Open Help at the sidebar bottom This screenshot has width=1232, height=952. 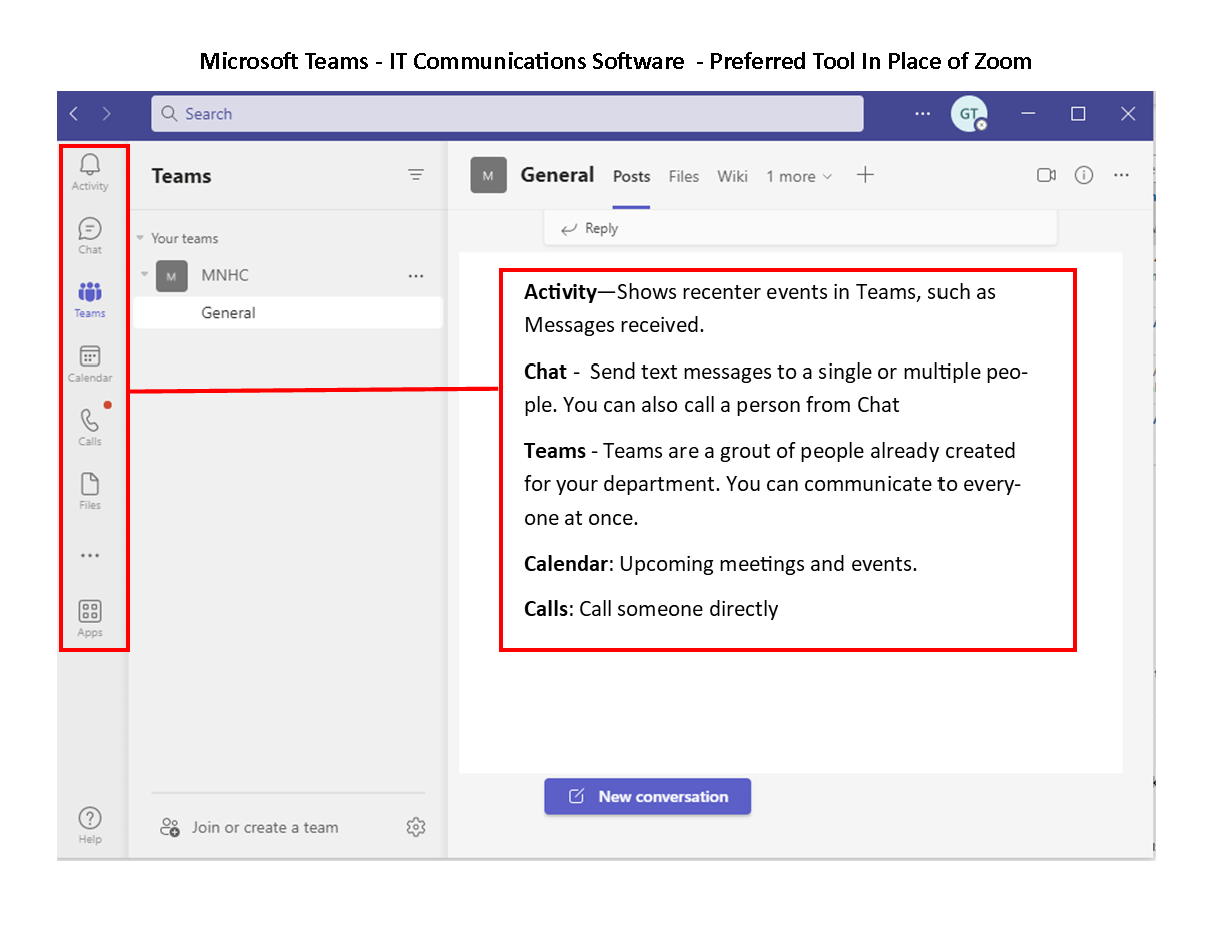pos(90,825)
